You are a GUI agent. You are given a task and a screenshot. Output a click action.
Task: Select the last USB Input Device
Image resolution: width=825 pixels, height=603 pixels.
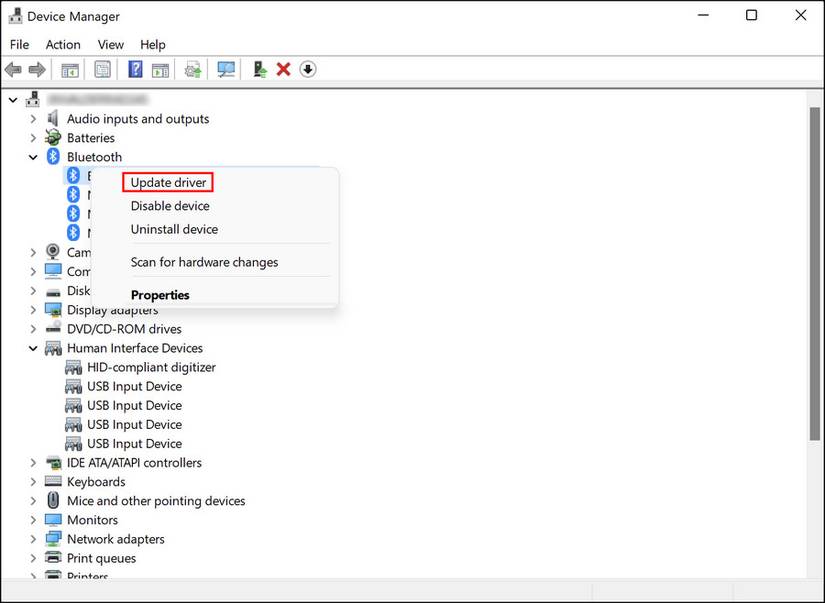135,444
